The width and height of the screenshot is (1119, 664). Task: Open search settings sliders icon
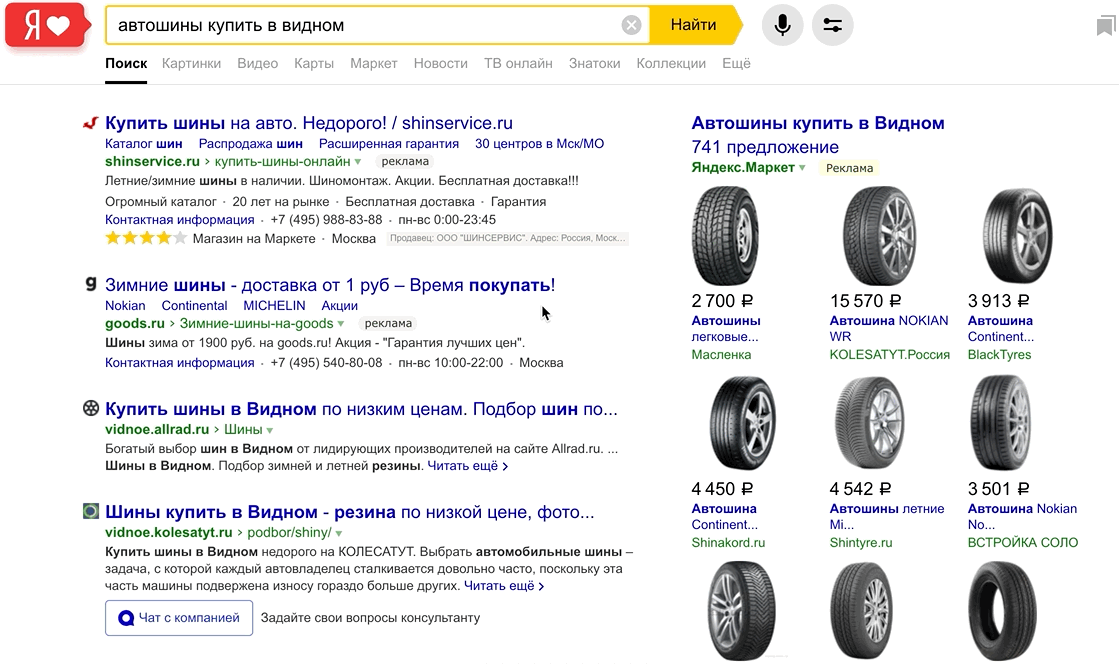coord(832,25)
